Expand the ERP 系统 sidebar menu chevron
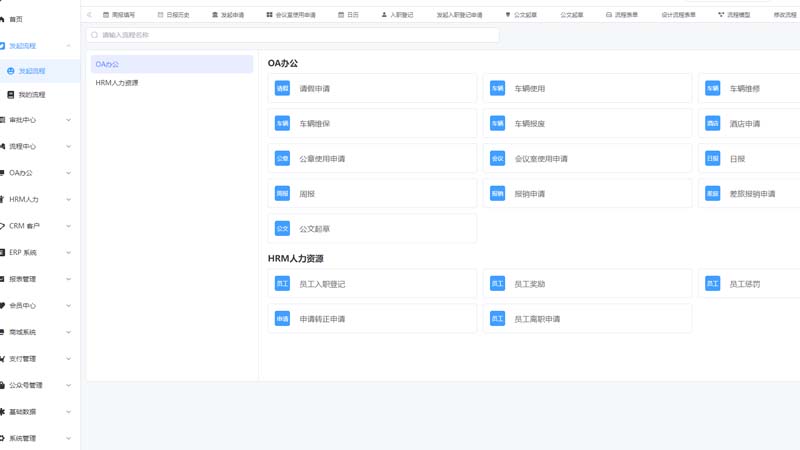 (68, 253)
